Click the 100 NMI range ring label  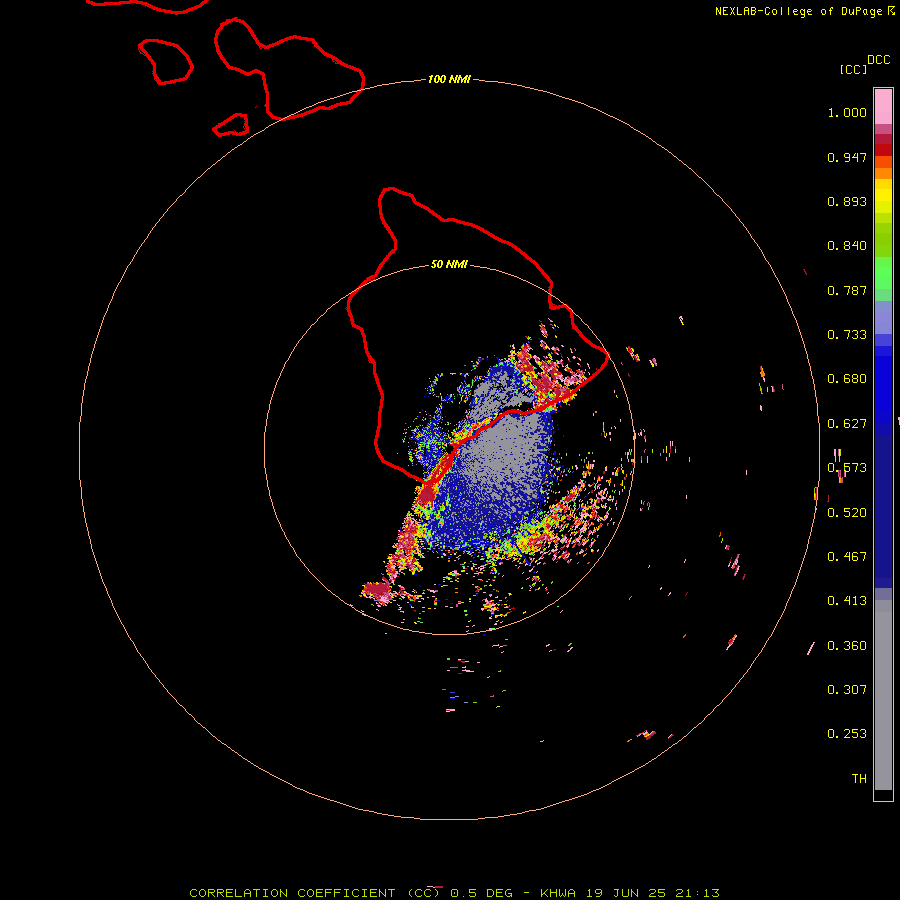point(449,79)
